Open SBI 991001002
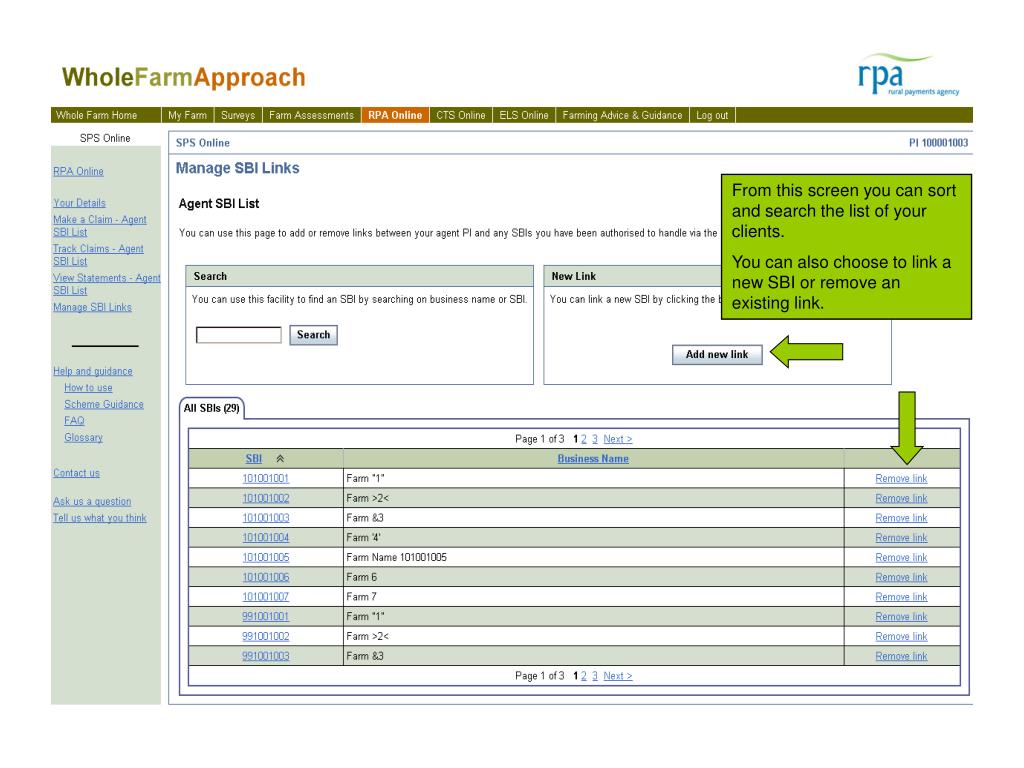1024x768 pixels. 266,636
